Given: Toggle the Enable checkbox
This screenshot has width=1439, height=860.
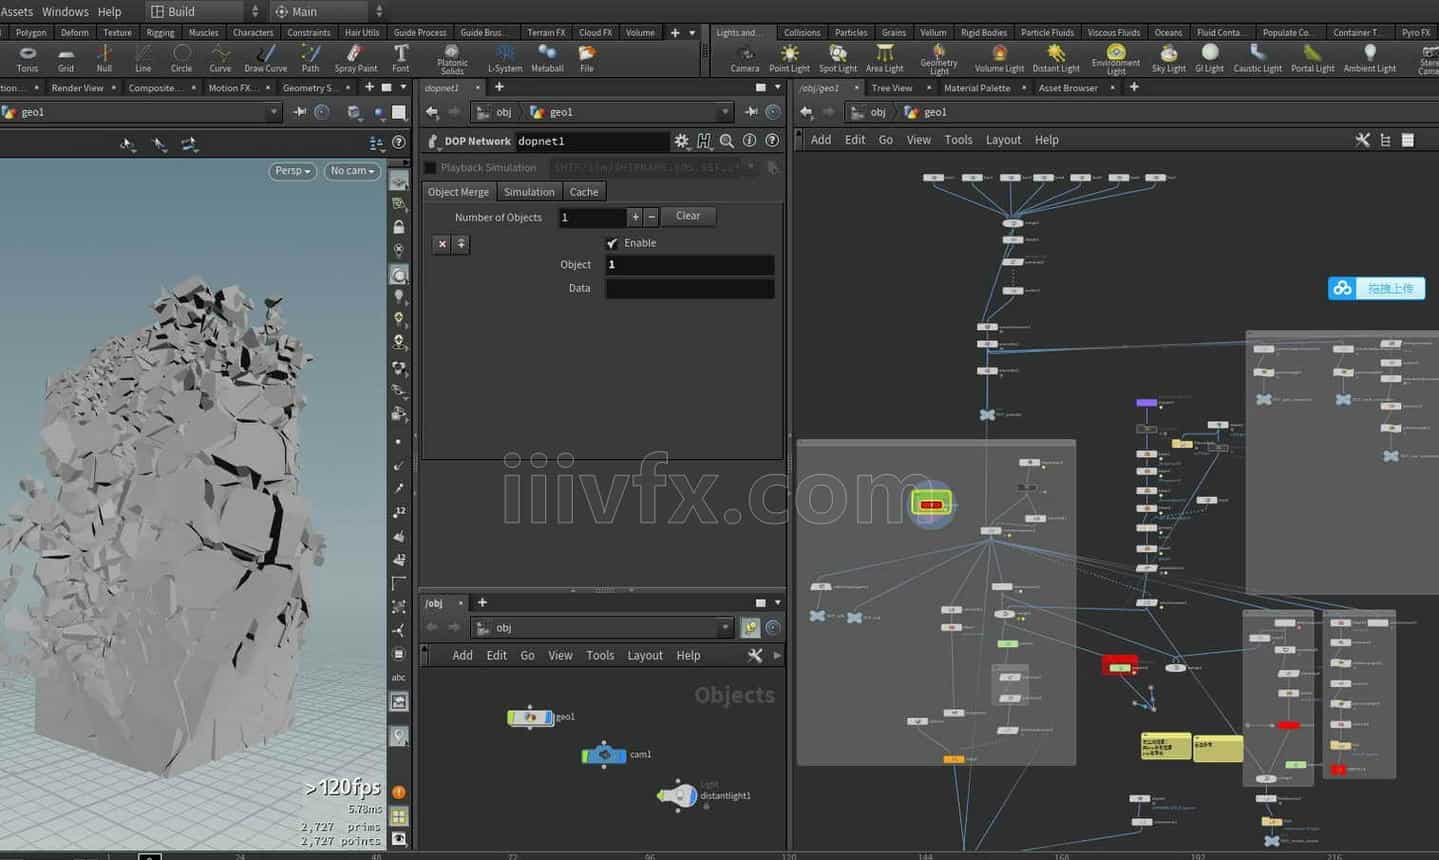Looking at the screenshot, I should coord(612,243).
